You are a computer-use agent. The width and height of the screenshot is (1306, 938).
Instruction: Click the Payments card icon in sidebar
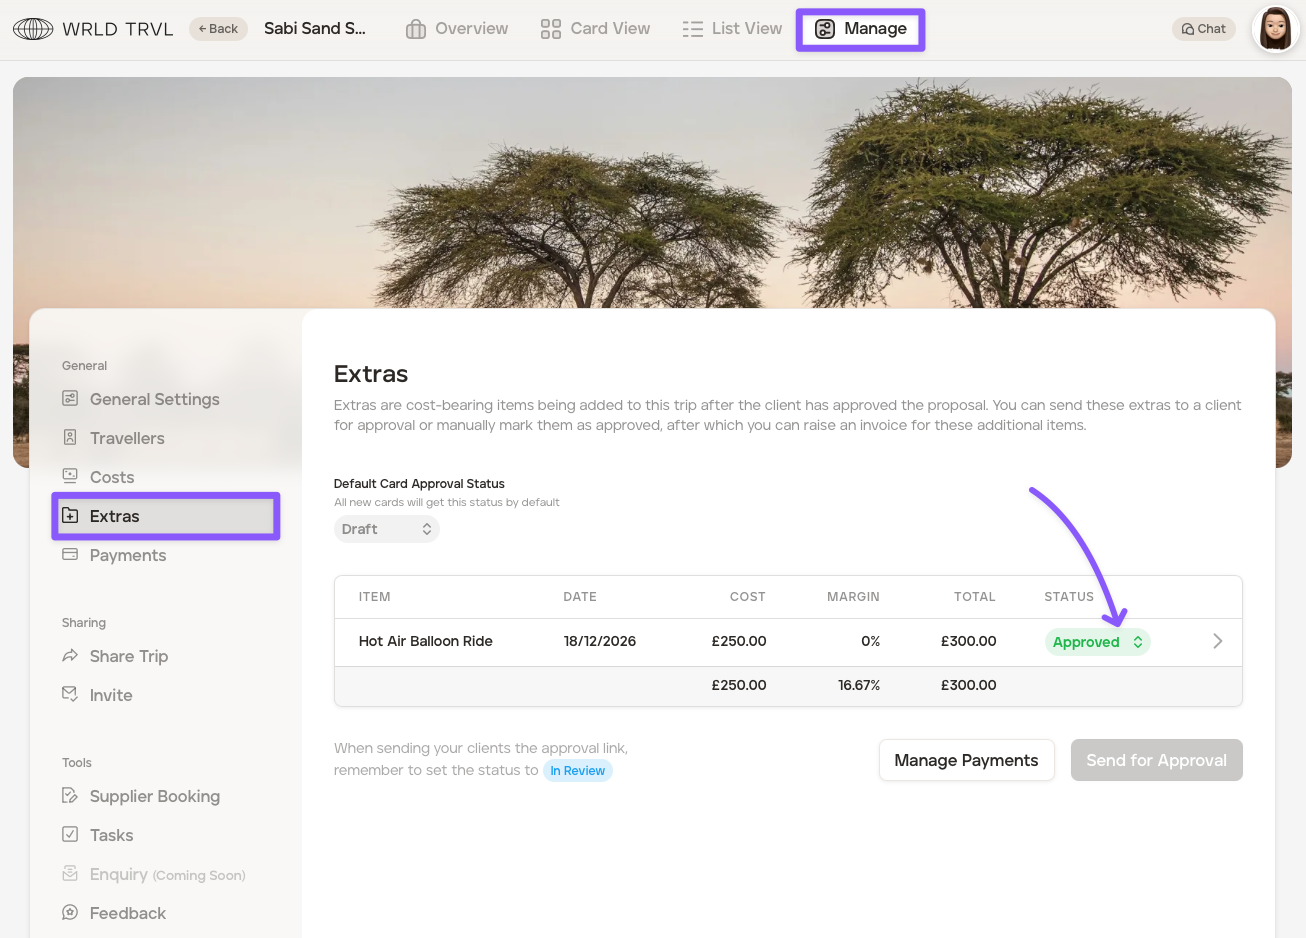pos(70,554)
